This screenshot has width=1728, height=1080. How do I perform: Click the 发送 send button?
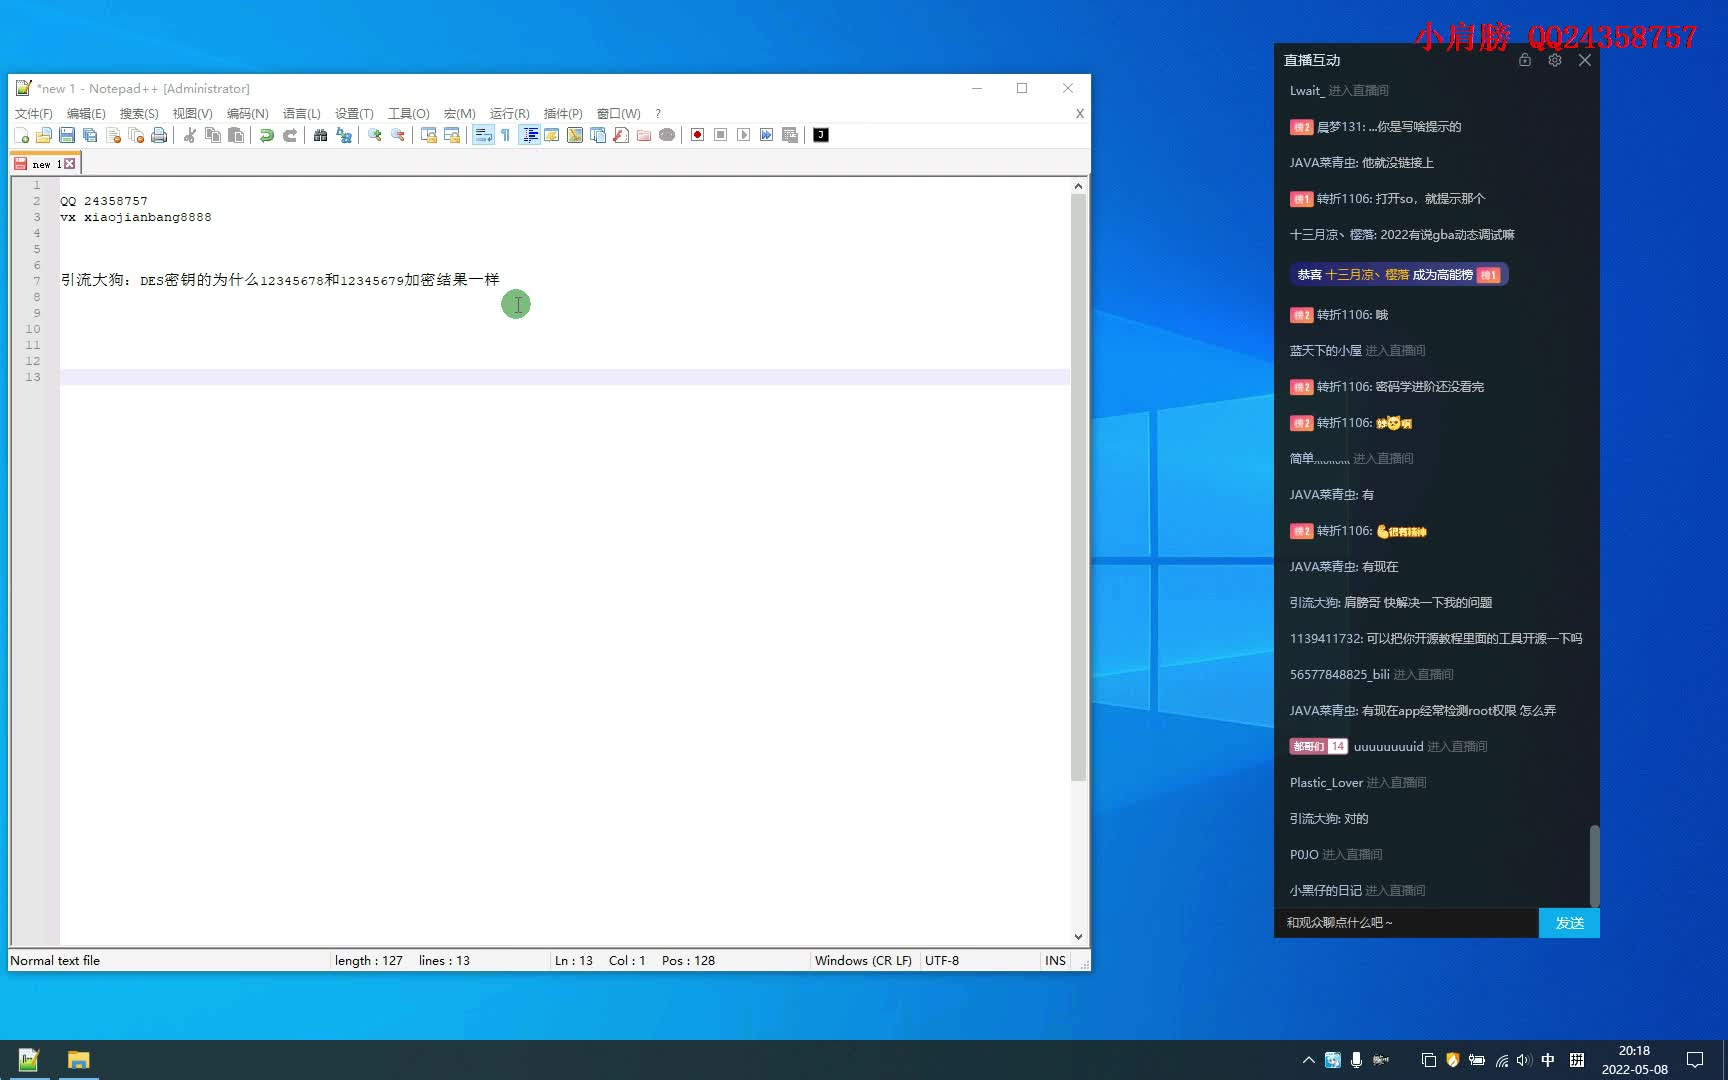coord(1569,923)
